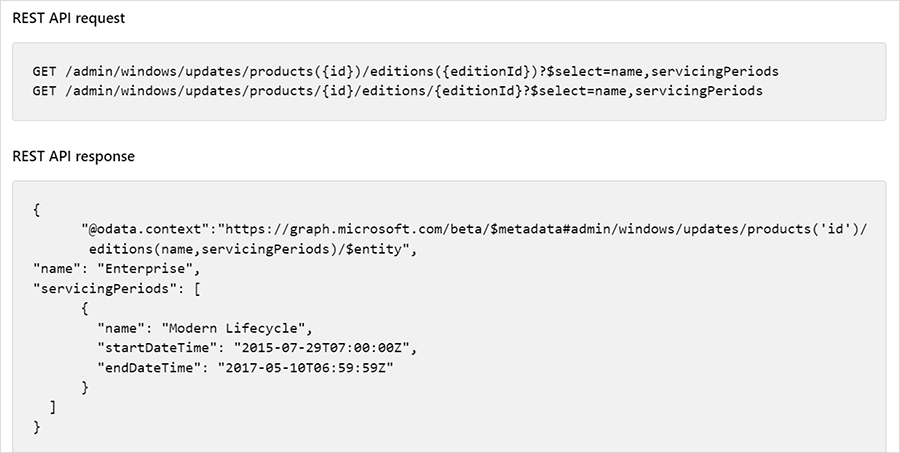Click the startDateTime value 2015-07-29T07:00:00Z
The width and height of the screenshot is (900, 453).
tap(324, 347)
